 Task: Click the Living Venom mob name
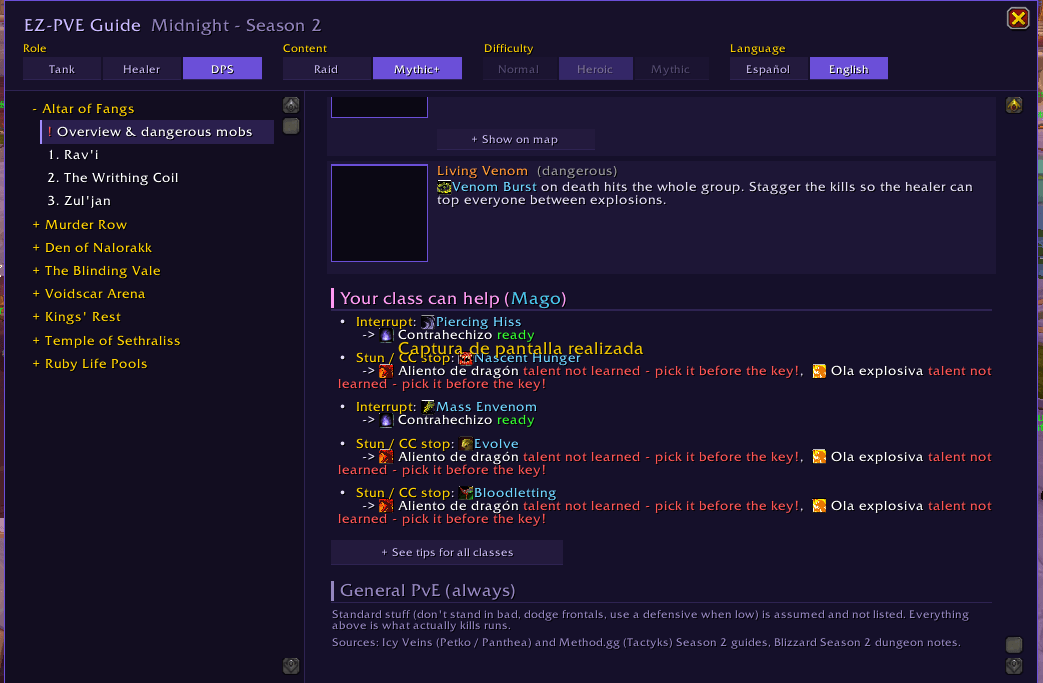[x=482, y=172]
